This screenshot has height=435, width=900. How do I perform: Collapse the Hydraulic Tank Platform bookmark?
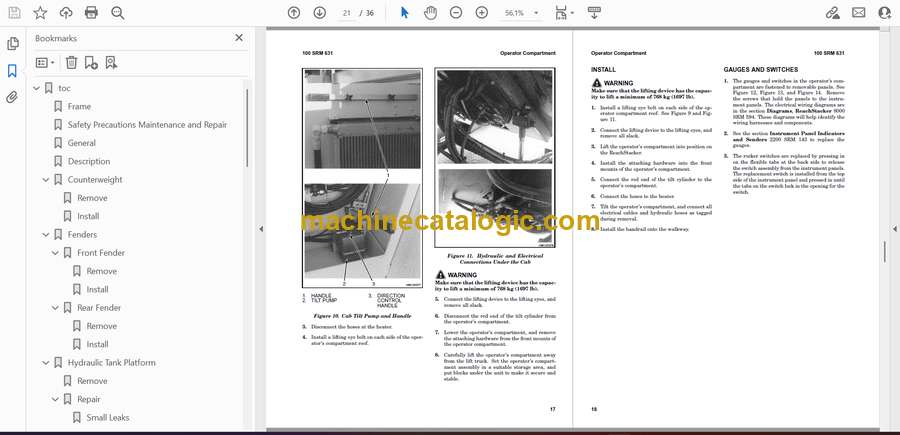[x=46, y=363]
